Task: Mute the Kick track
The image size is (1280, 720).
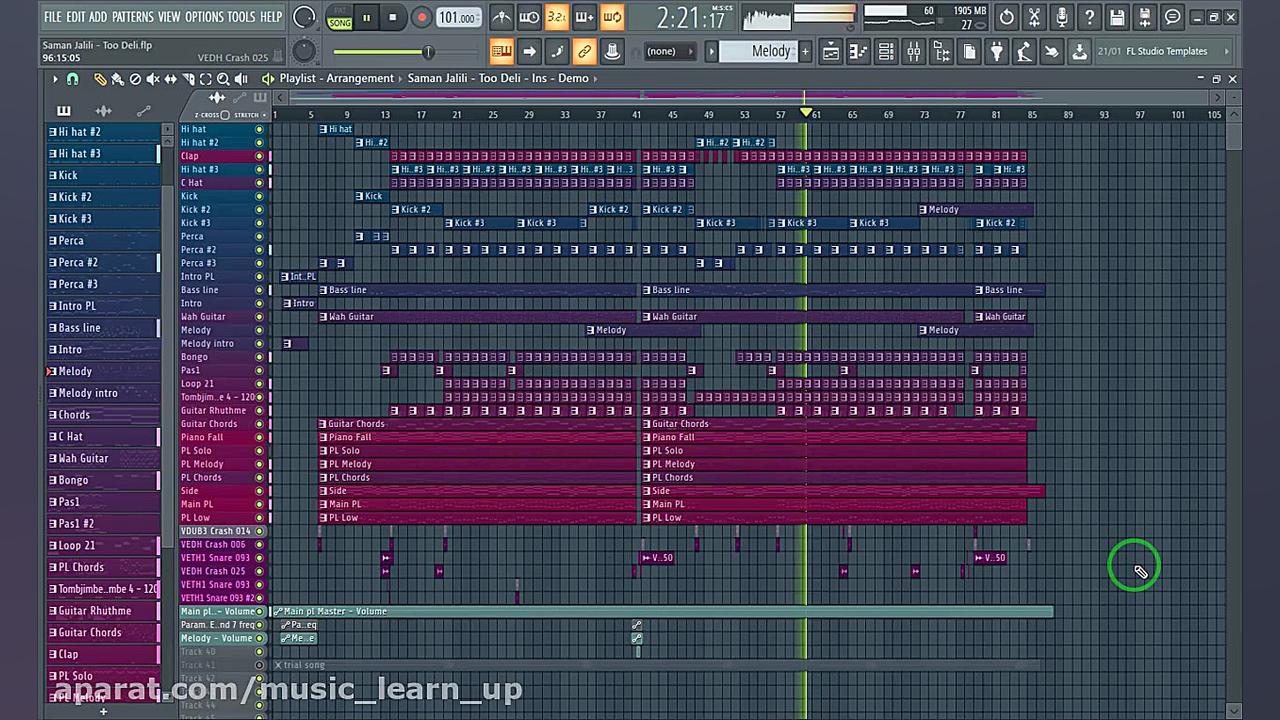Action: click(259, 196)
